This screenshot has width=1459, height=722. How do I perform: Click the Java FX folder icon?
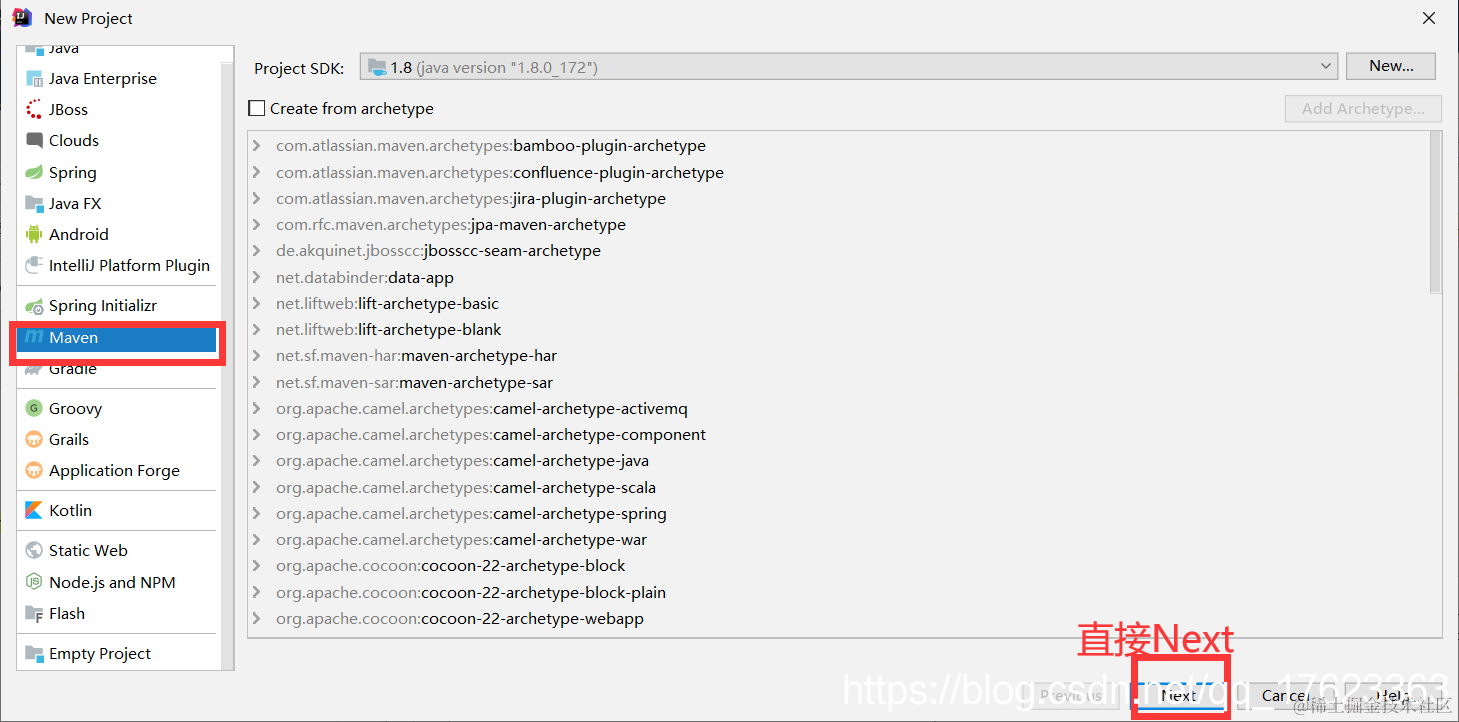pos(34,204)
